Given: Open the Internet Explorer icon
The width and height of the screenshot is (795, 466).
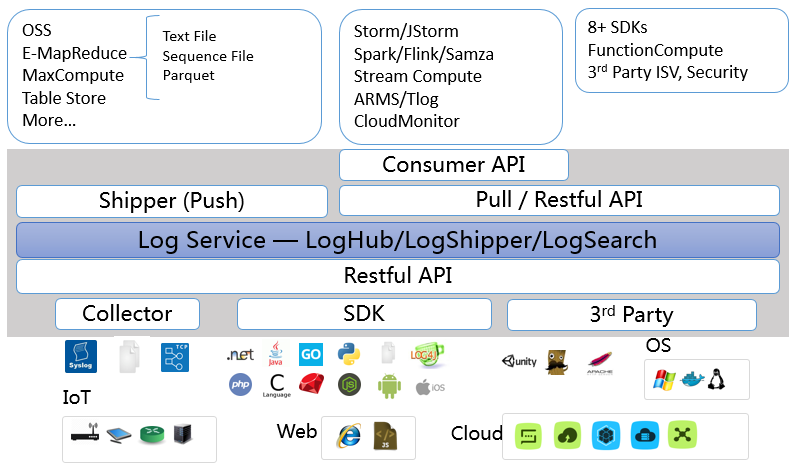Looking at the screenshot, I should pos(349,436).
